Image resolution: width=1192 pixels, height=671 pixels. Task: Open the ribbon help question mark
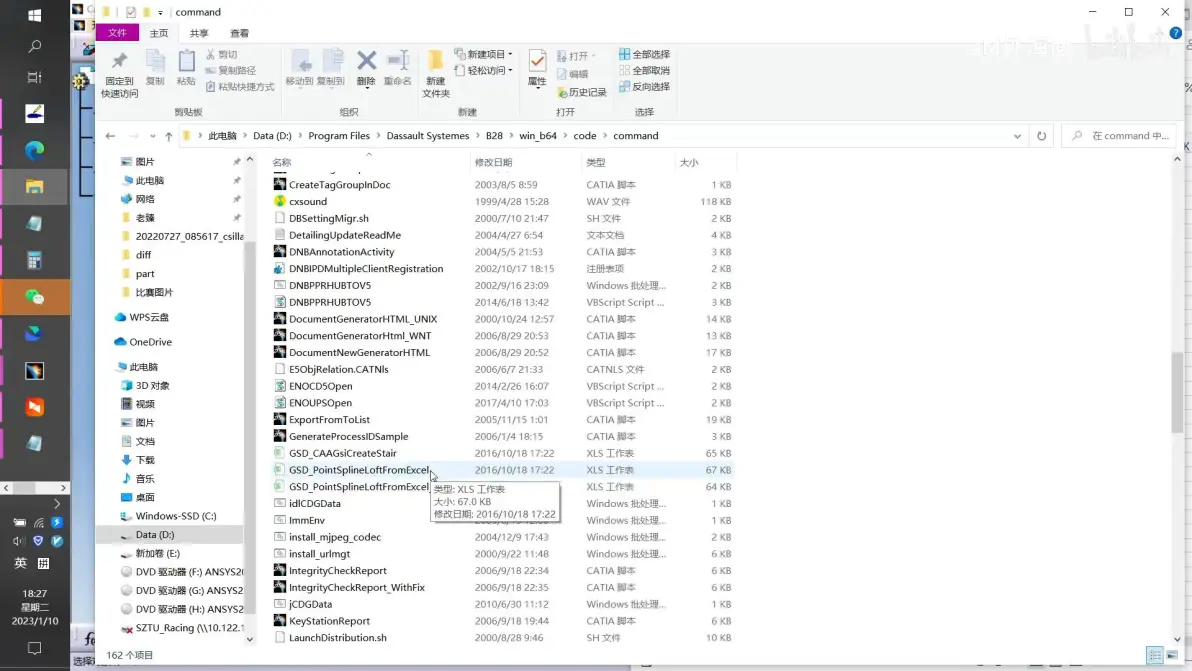click(x=1175, y=33)
